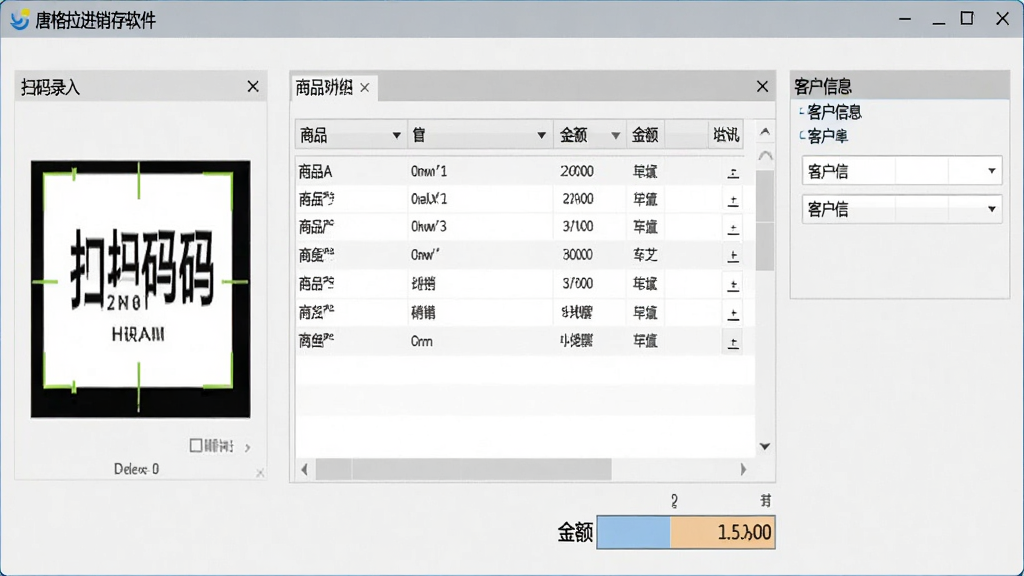The width and height of the screenshot is (1024, 576).
Task: Click the orange 金额 total field
Action: [x=722, y=532]
